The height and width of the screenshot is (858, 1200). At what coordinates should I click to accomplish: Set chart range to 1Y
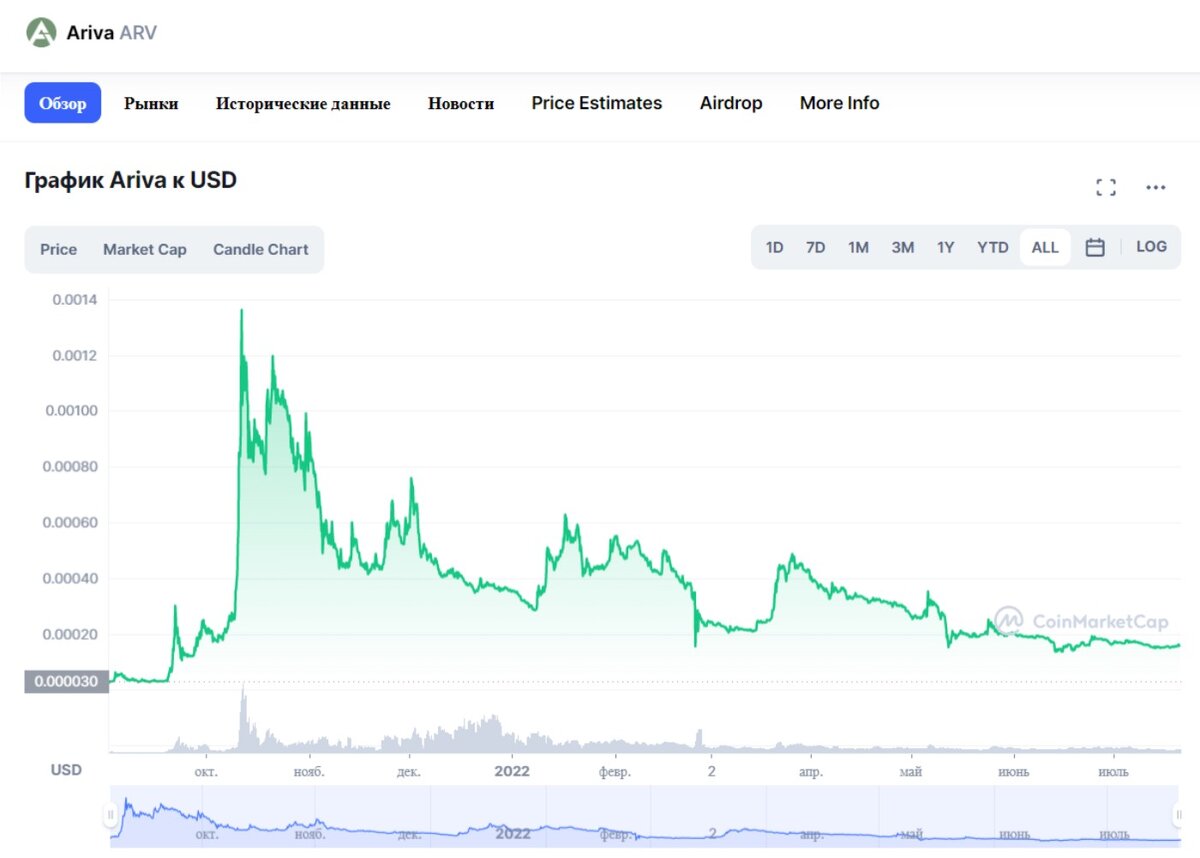click(x=946, y=247)
